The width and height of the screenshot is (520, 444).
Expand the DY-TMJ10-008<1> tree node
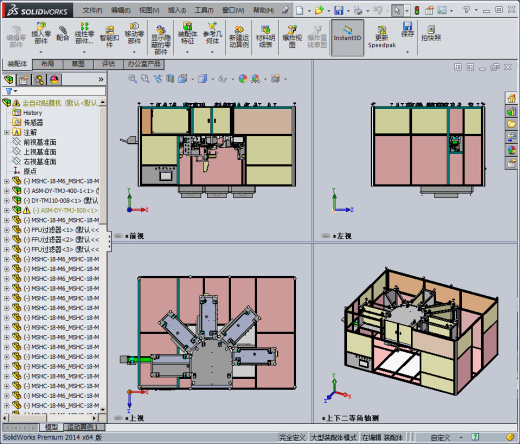pos(6,201)
